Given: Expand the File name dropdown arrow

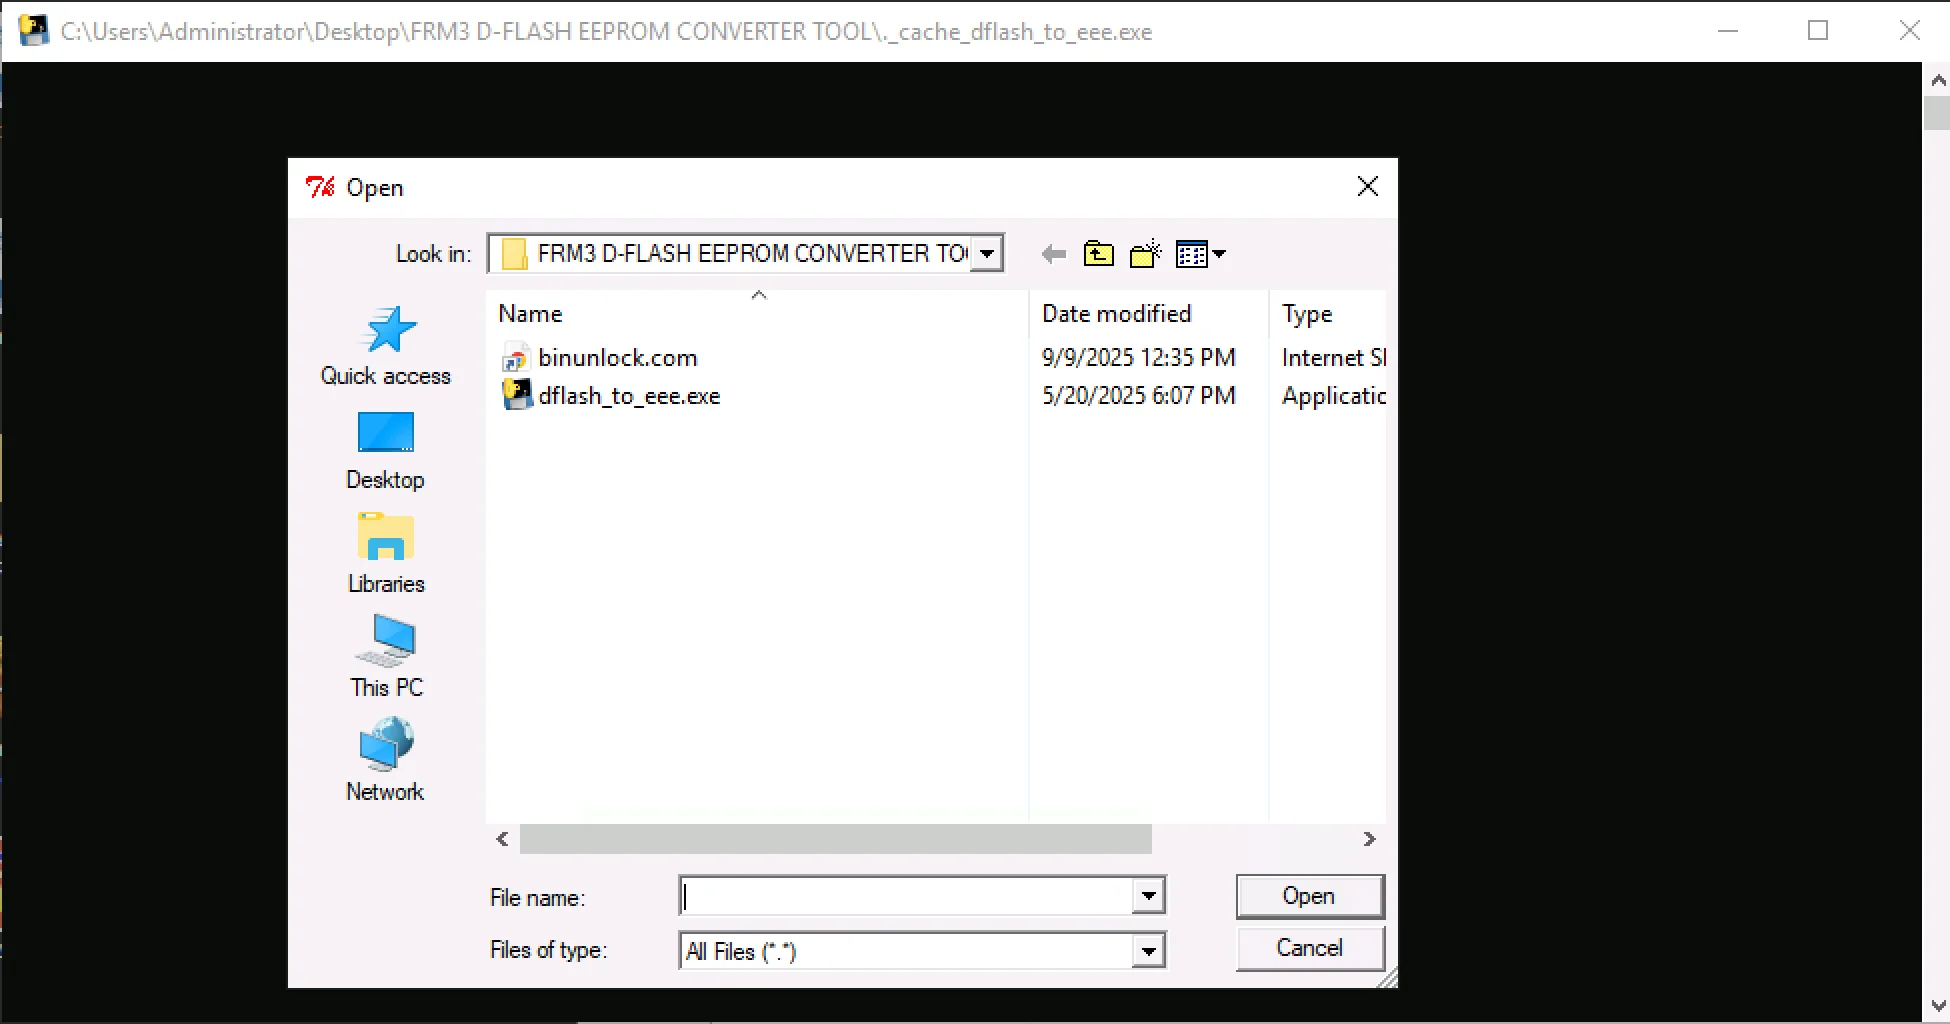Looking at the screenshot, I should pyautogui.click(x=1148, y=896).
